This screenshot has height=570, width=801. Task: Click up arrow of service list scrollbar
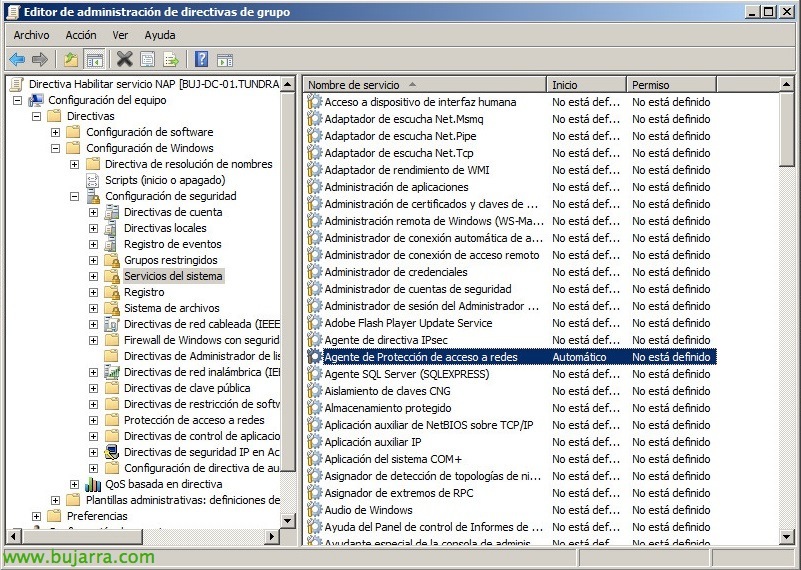click(787, 85)
